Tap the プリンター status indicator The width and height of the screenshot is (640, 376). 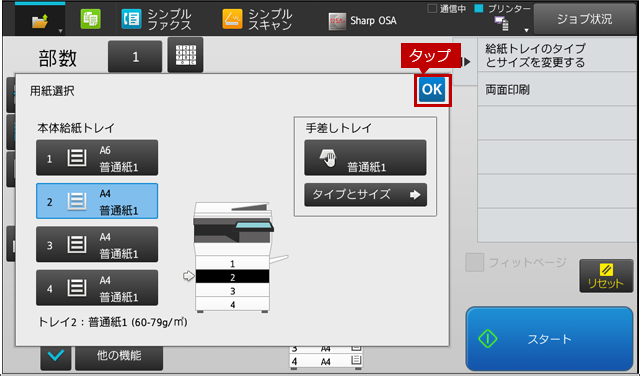503,9
